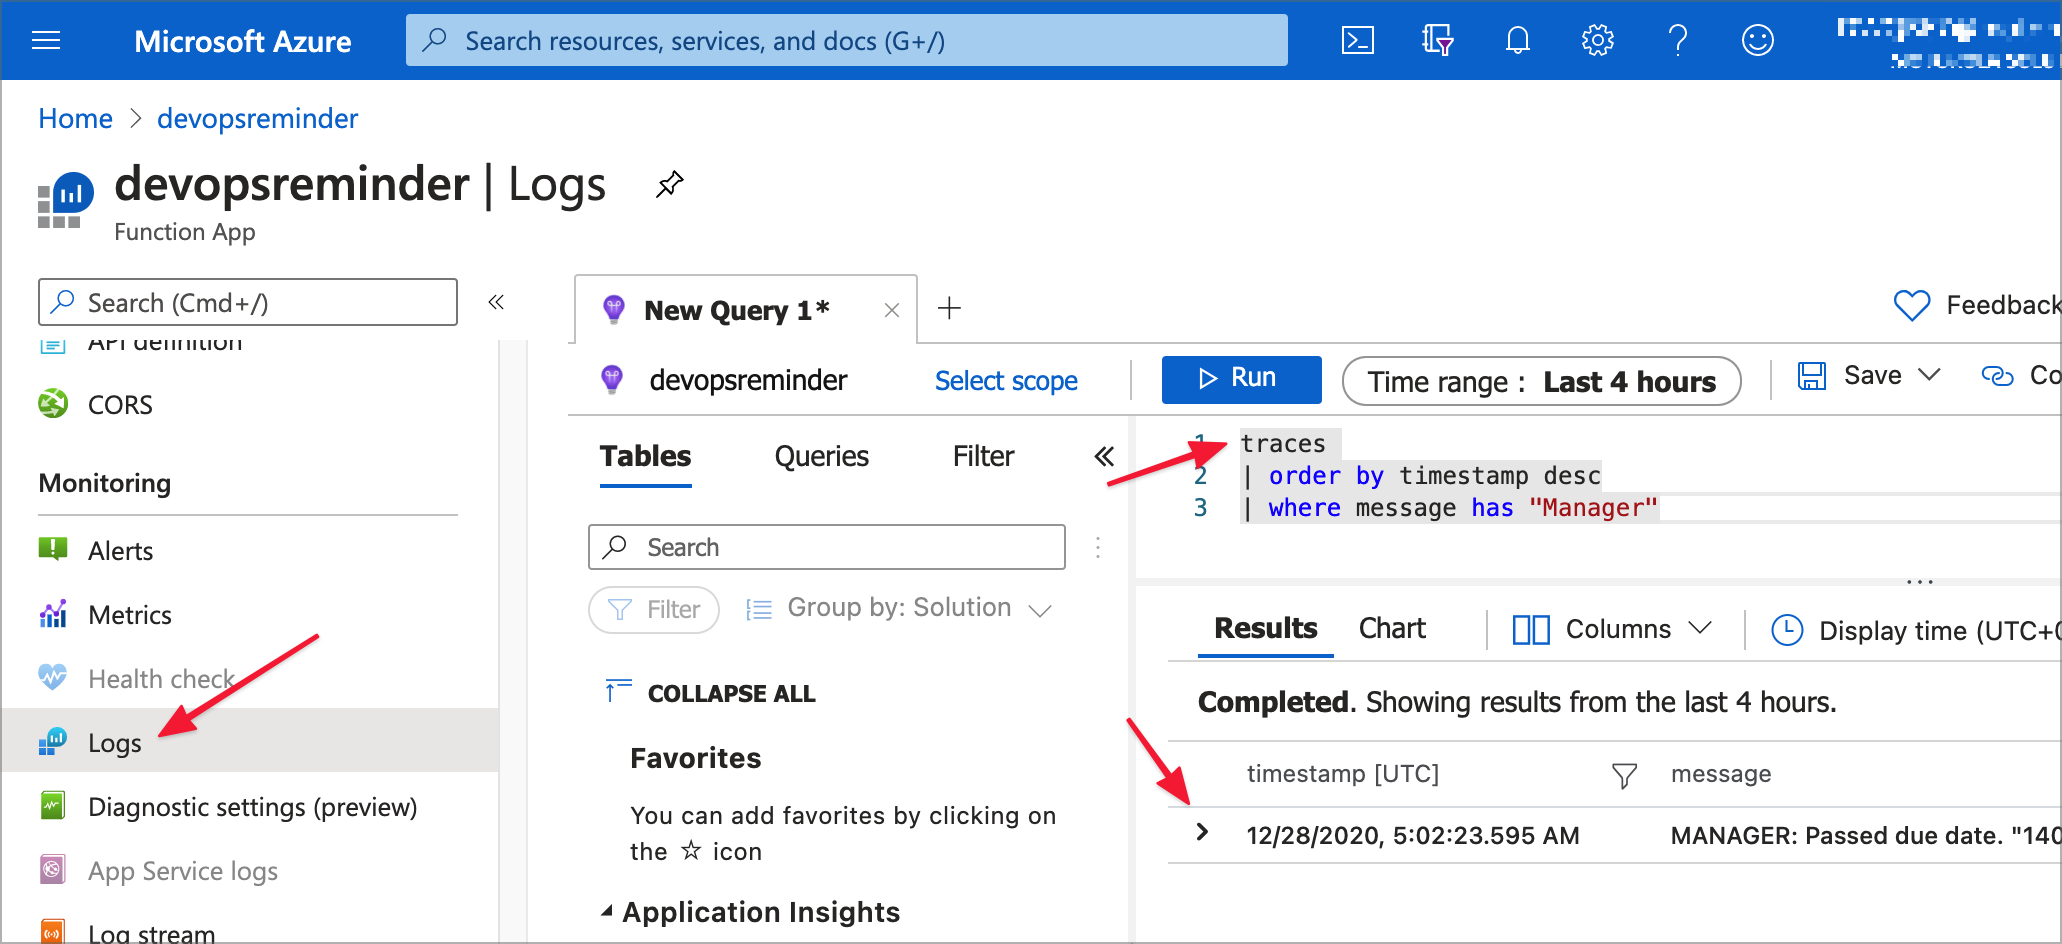Focus the global search resources box
This screenshot has width=2062, height=944.
[x=846, y=40]
